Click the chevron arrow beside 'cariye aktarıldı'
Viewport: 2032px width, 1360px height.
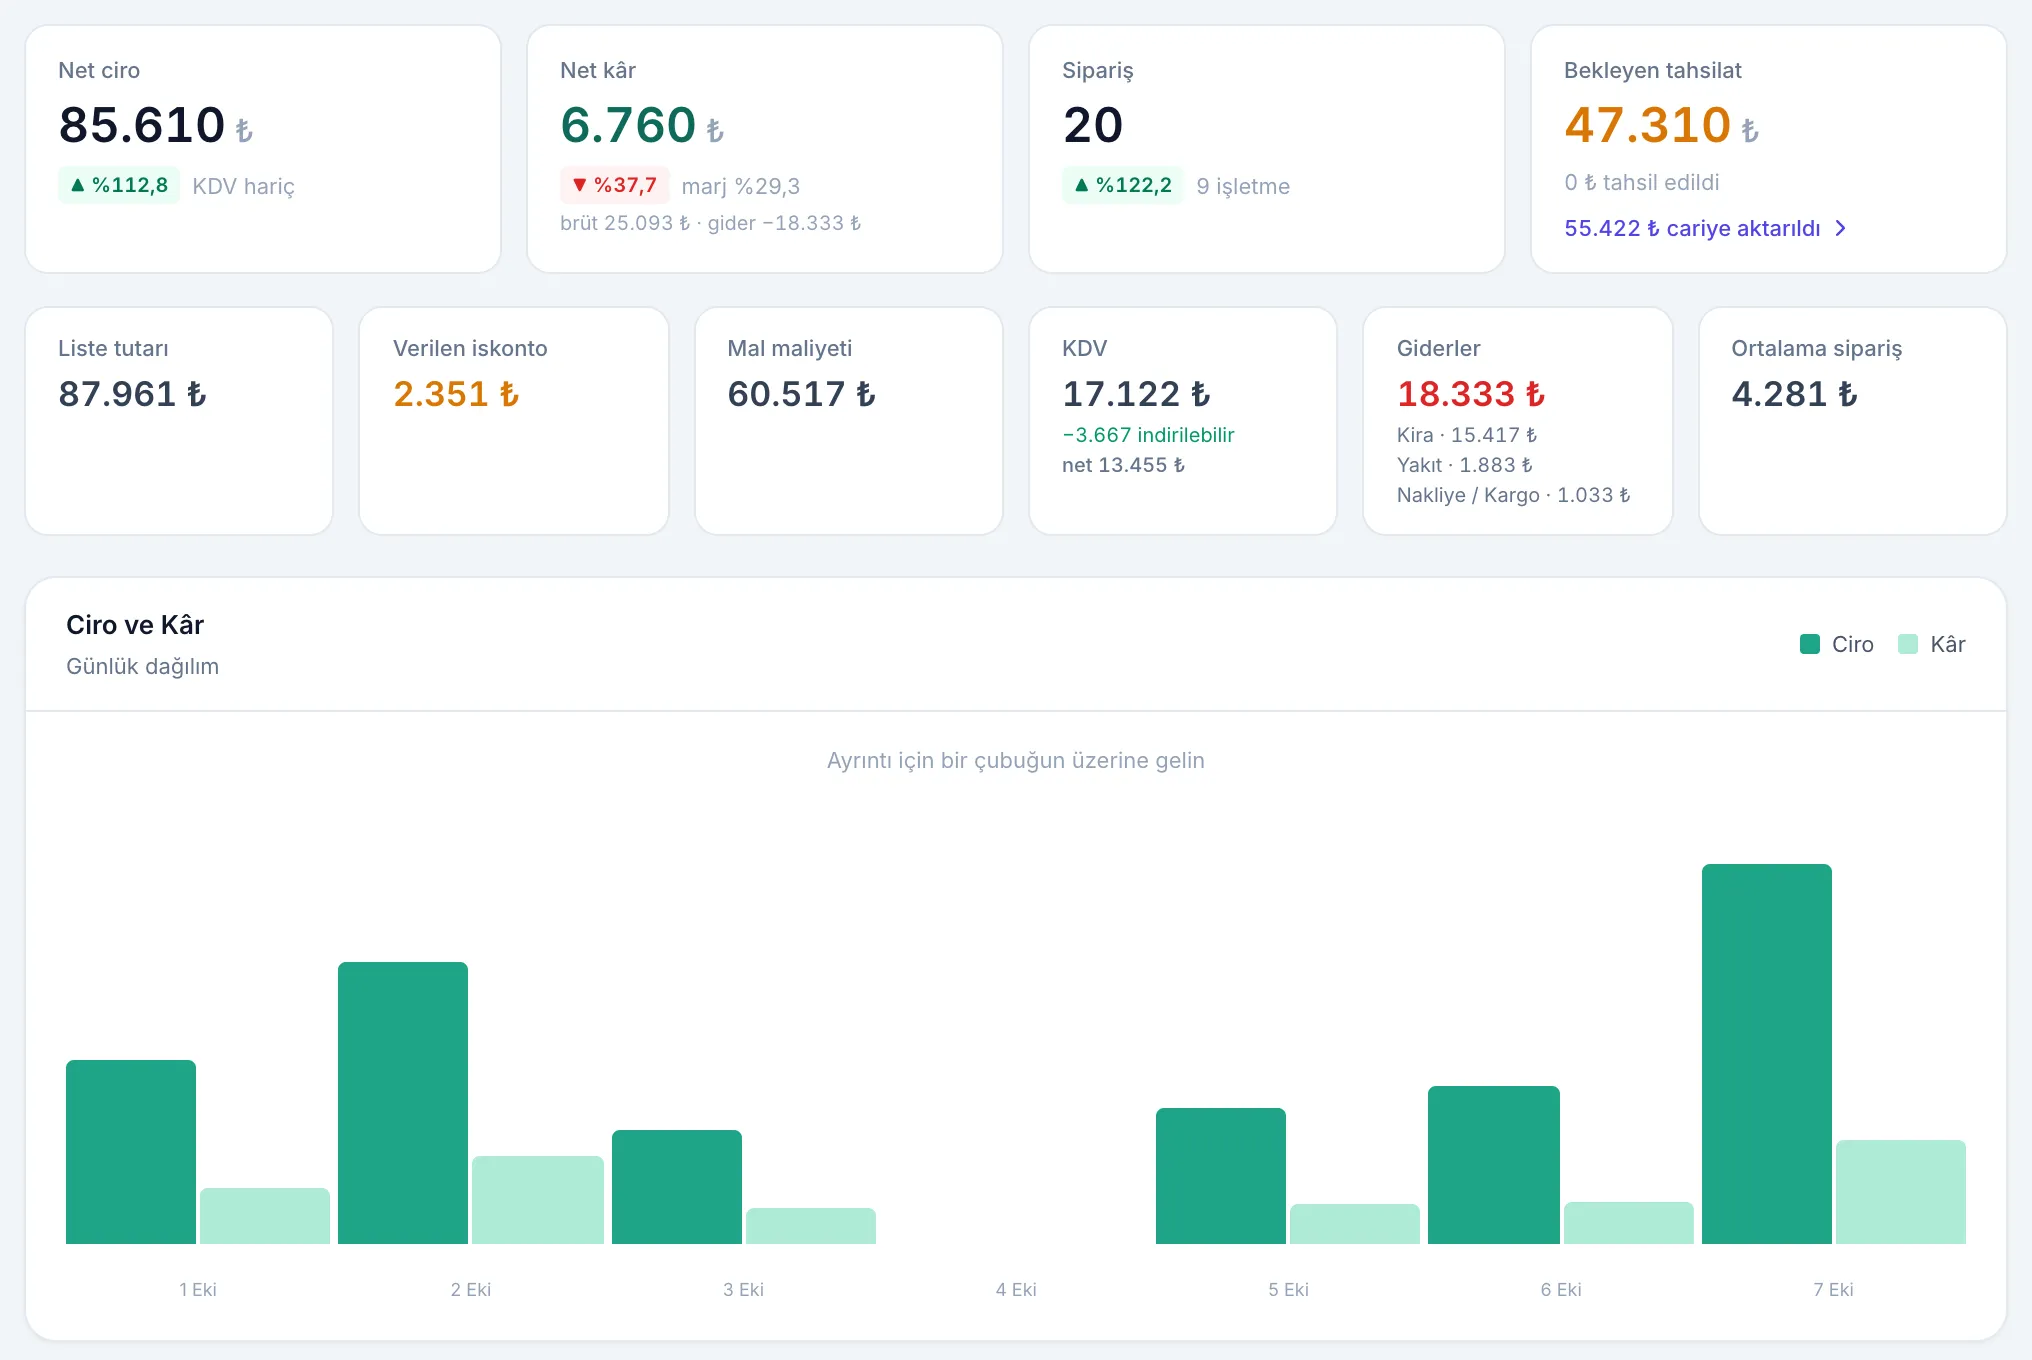[x=1840, y=228]
